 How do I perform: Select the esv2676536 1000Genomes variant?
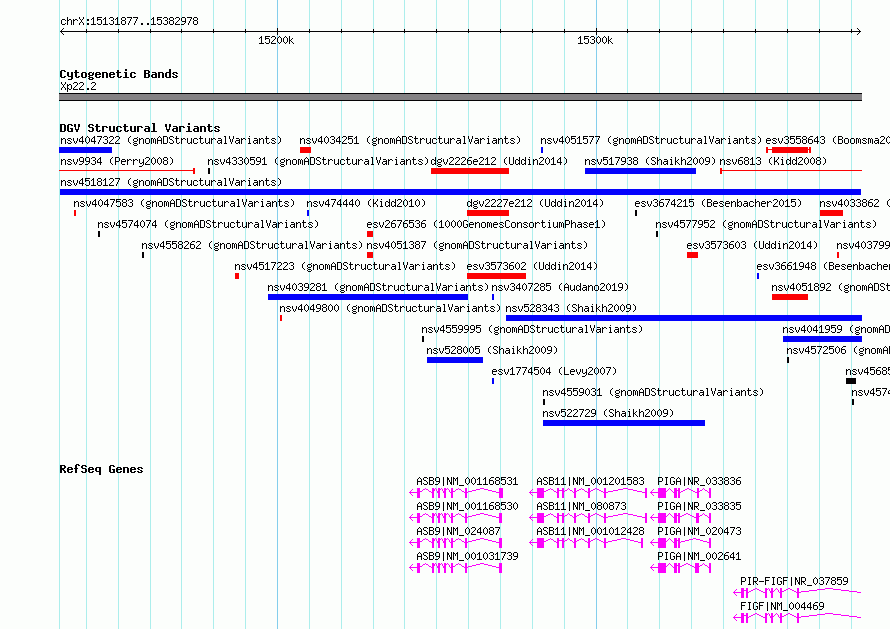tap(486, 224)
